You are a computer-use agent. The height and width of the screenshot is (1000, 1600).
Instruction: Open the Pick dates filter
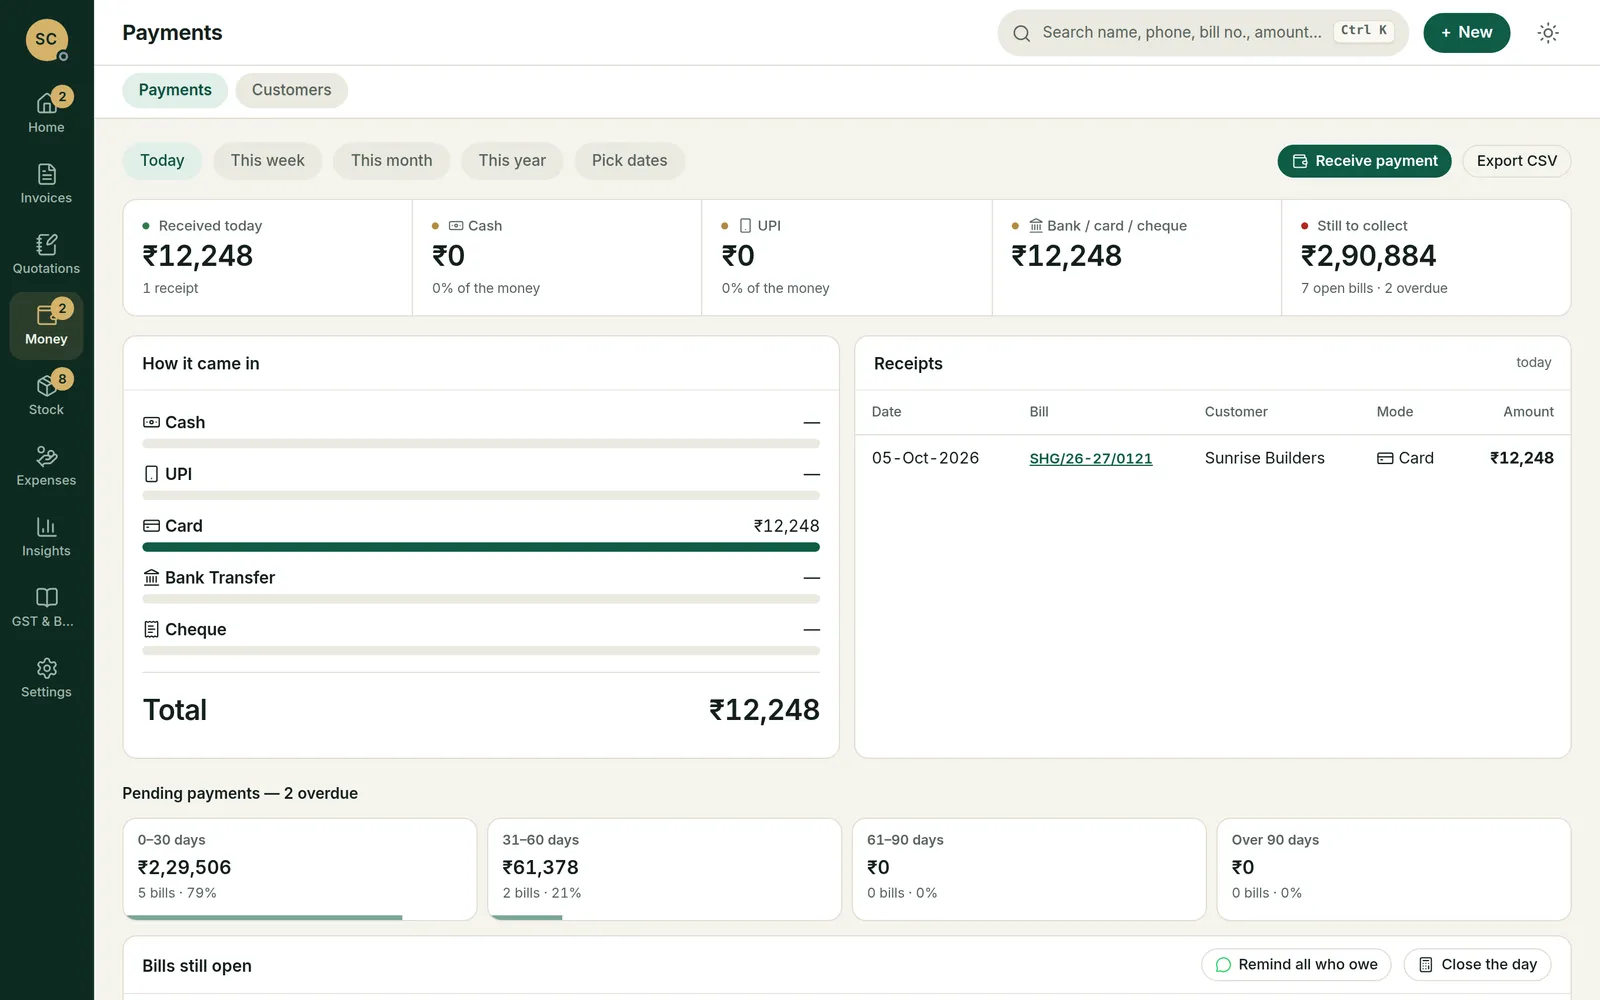(629, 161)
